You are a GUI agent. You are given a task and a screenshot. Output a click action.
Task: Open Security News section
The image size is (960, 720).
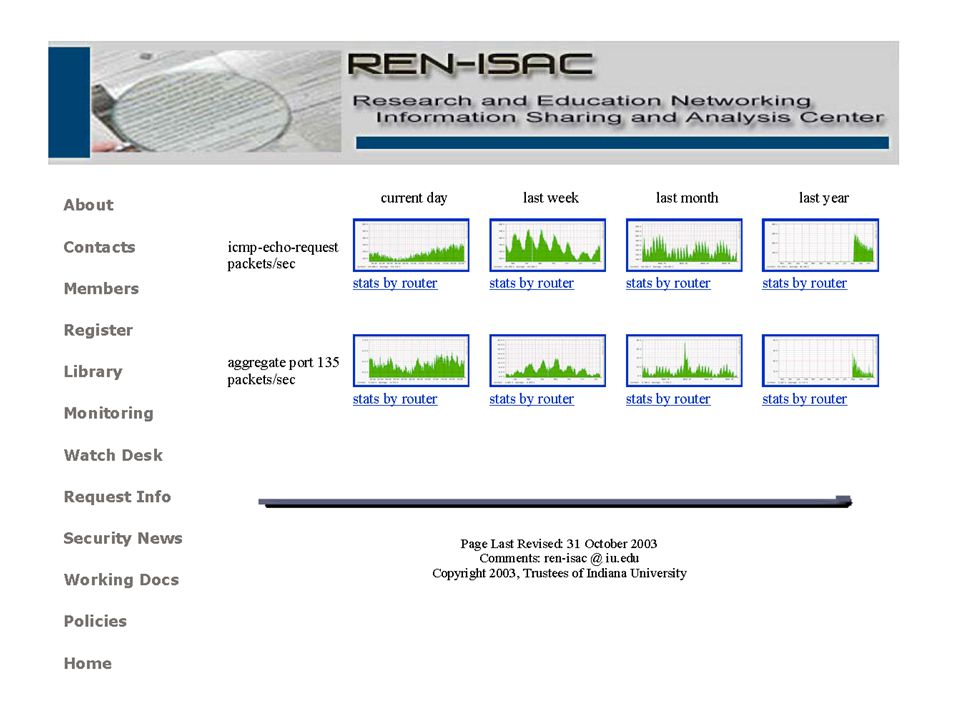(x=123, y=538)
